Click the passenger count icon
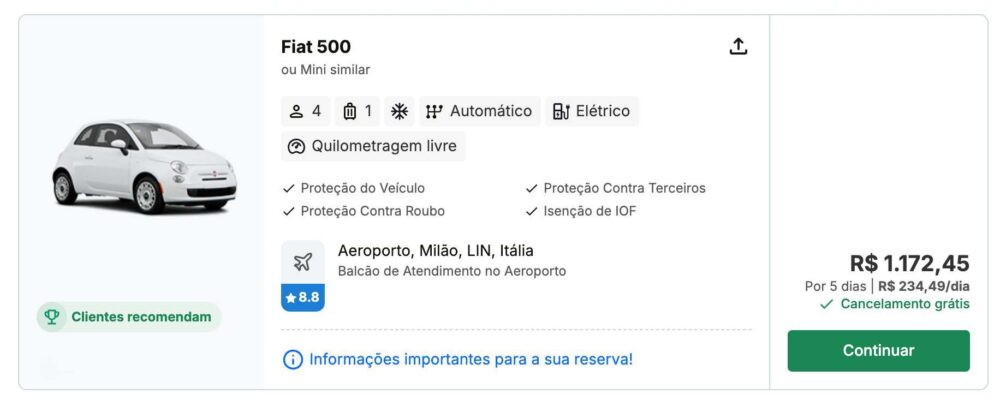This screenshot has height=406, width=1000. [x=296, y=111]
